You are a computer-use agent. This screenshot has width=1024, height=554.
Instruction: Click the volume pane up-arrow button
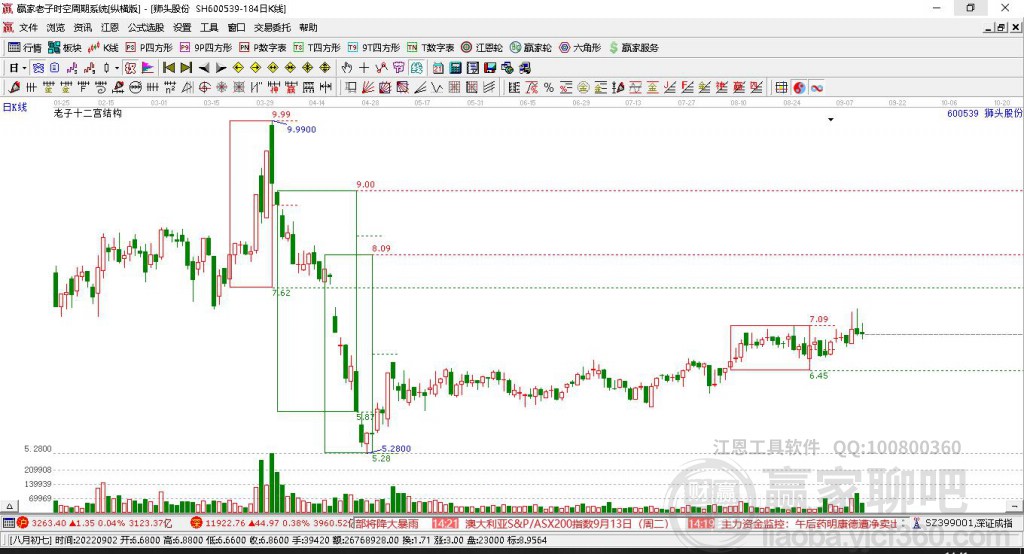[x=9, y=506]
